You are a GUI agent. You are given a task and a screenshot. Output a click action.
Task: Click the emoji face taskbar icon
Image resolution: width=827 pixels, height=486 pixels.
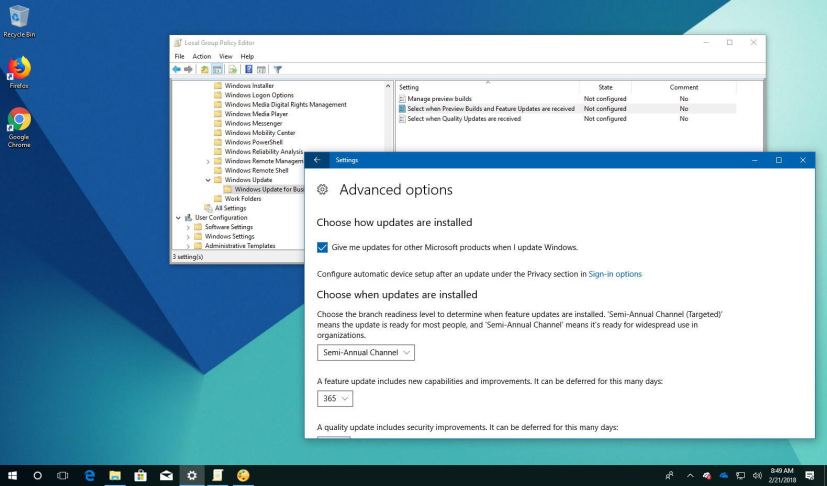[243, 475]
